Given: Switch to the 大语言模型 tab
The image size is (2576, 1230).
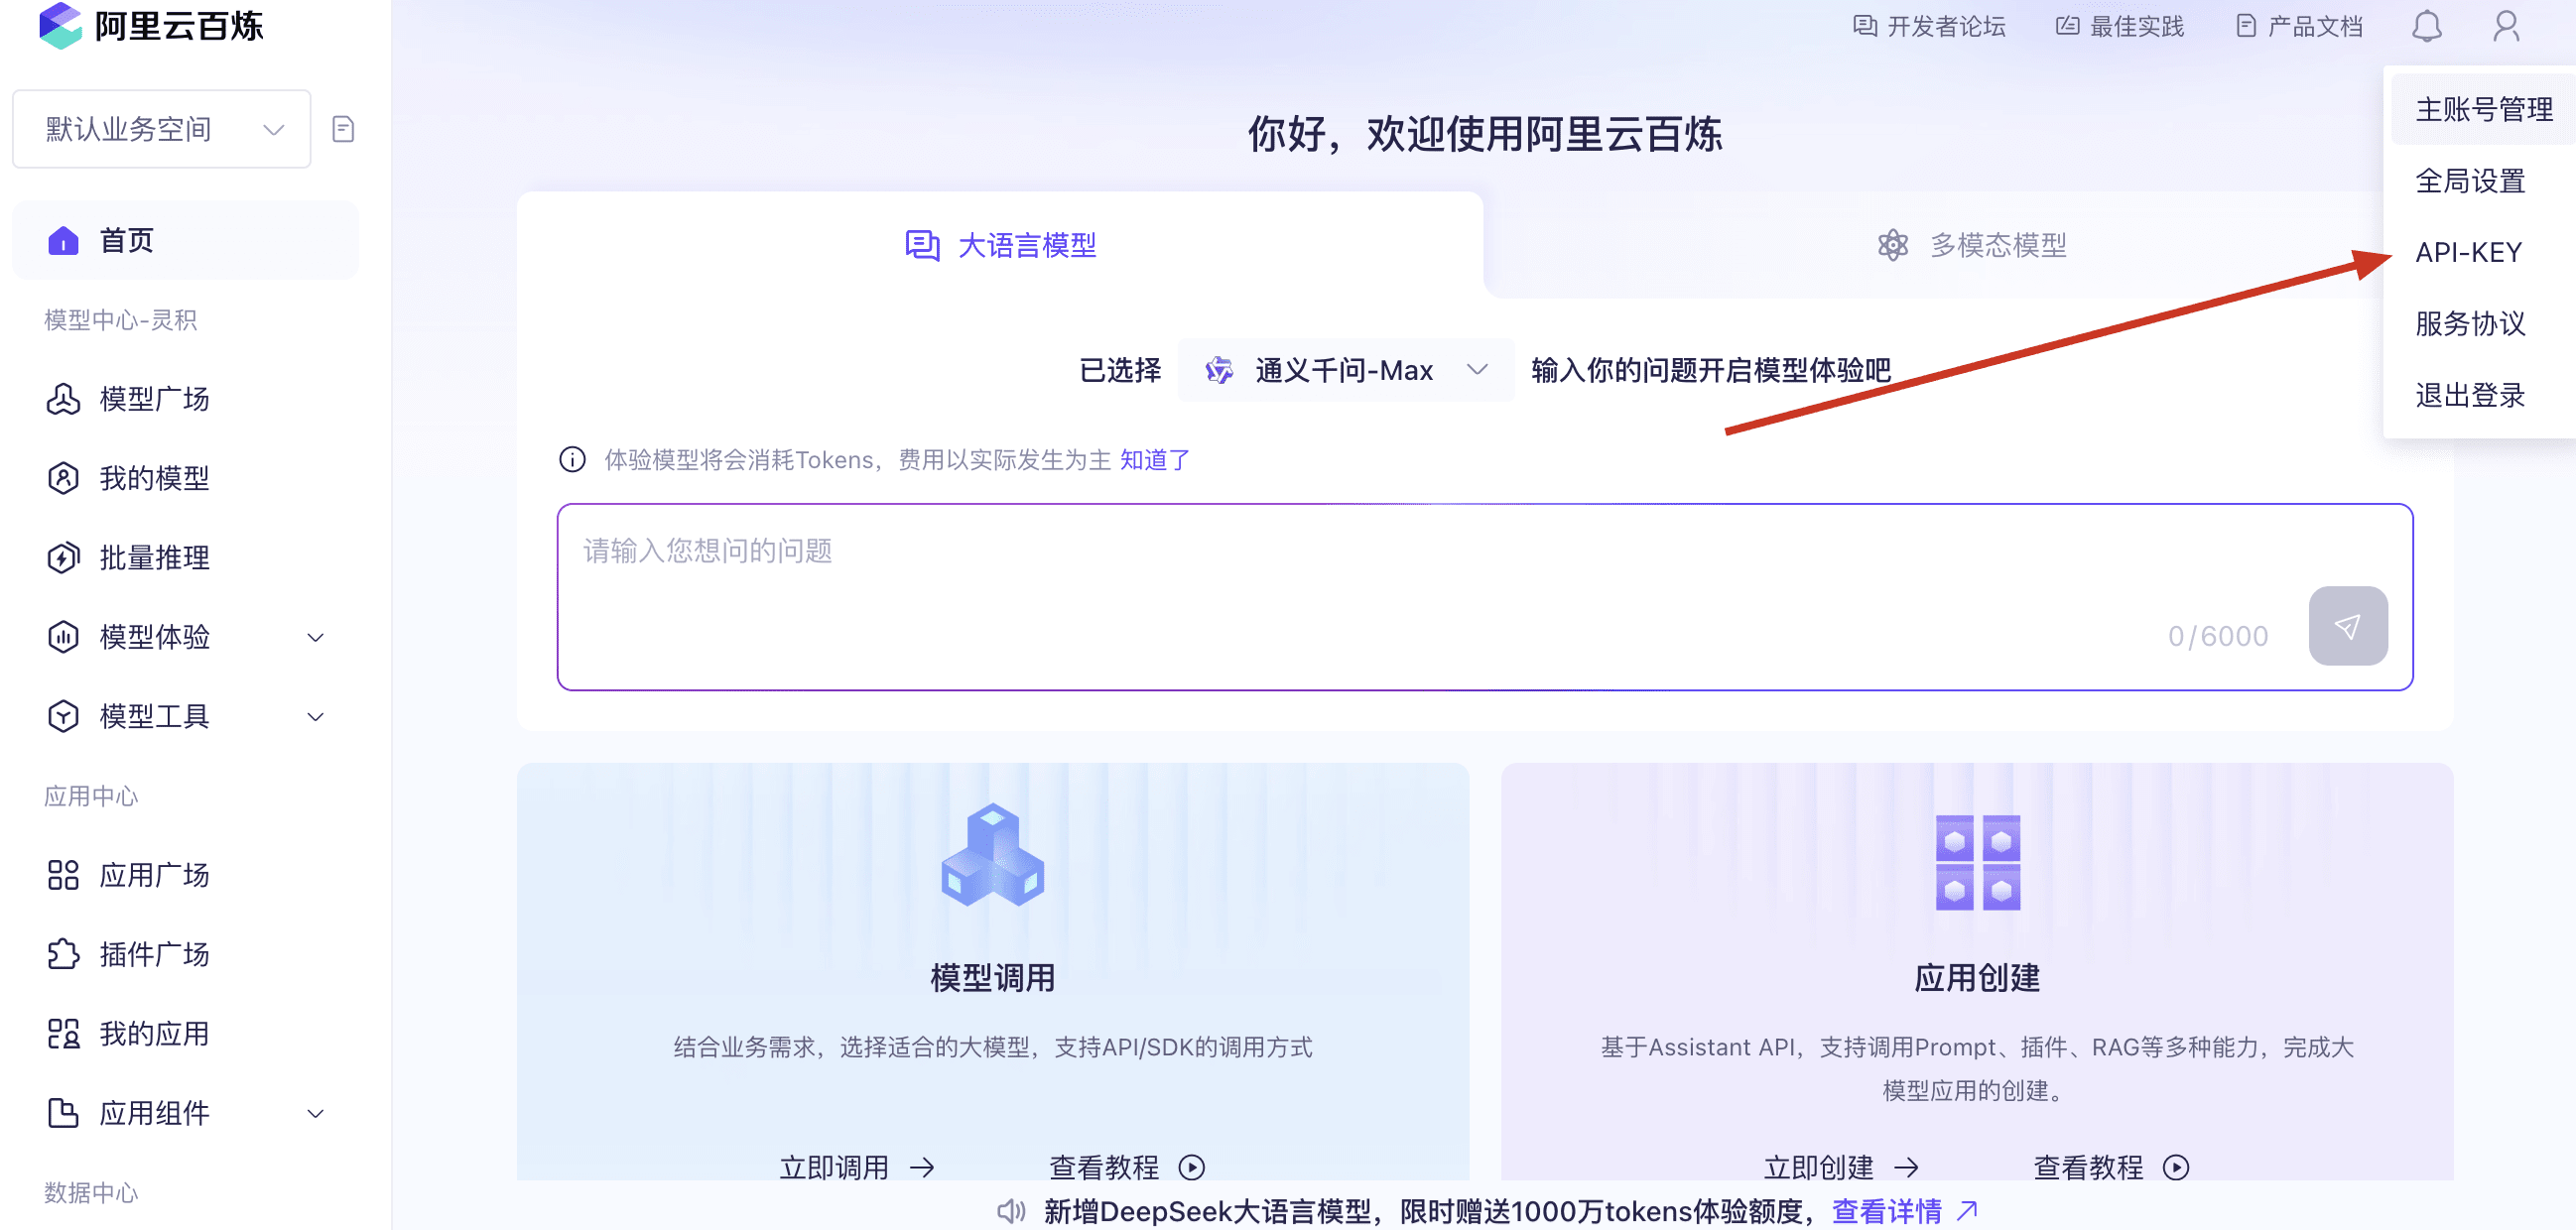Looking at the screenshot, I should [1000, 245].
